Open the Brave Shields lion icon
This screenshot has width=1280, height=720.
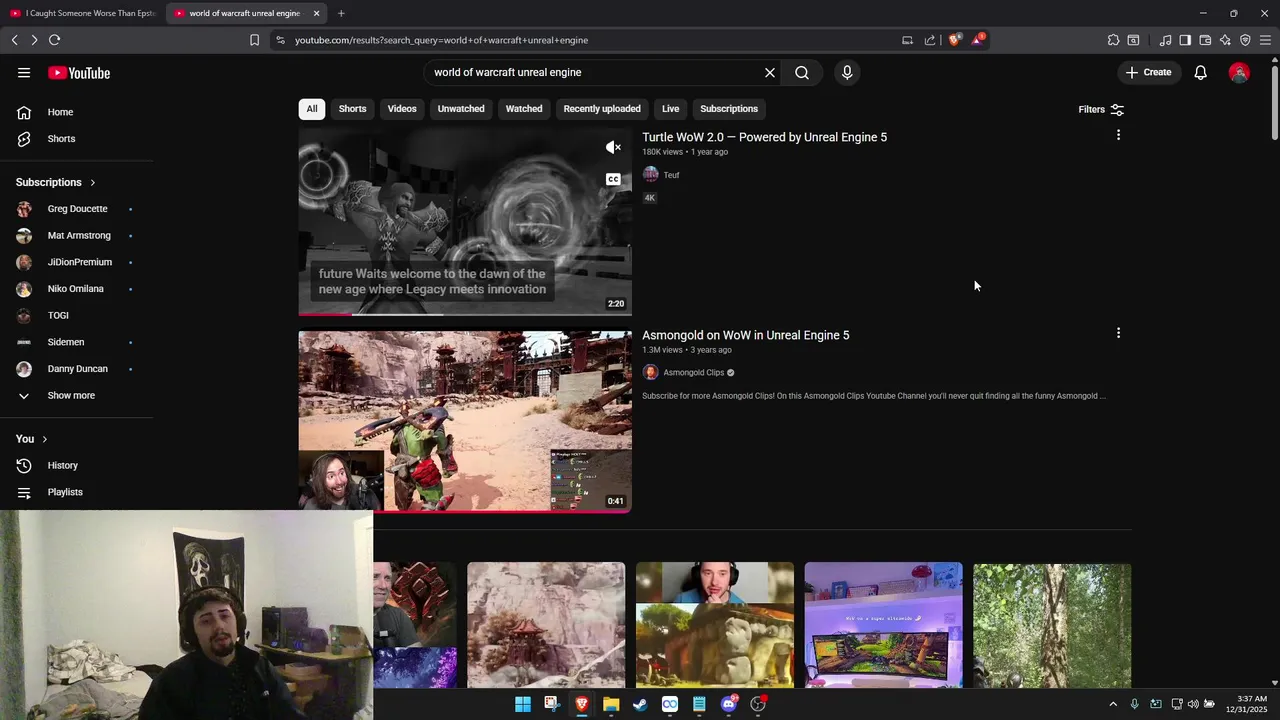pos(954,40)
